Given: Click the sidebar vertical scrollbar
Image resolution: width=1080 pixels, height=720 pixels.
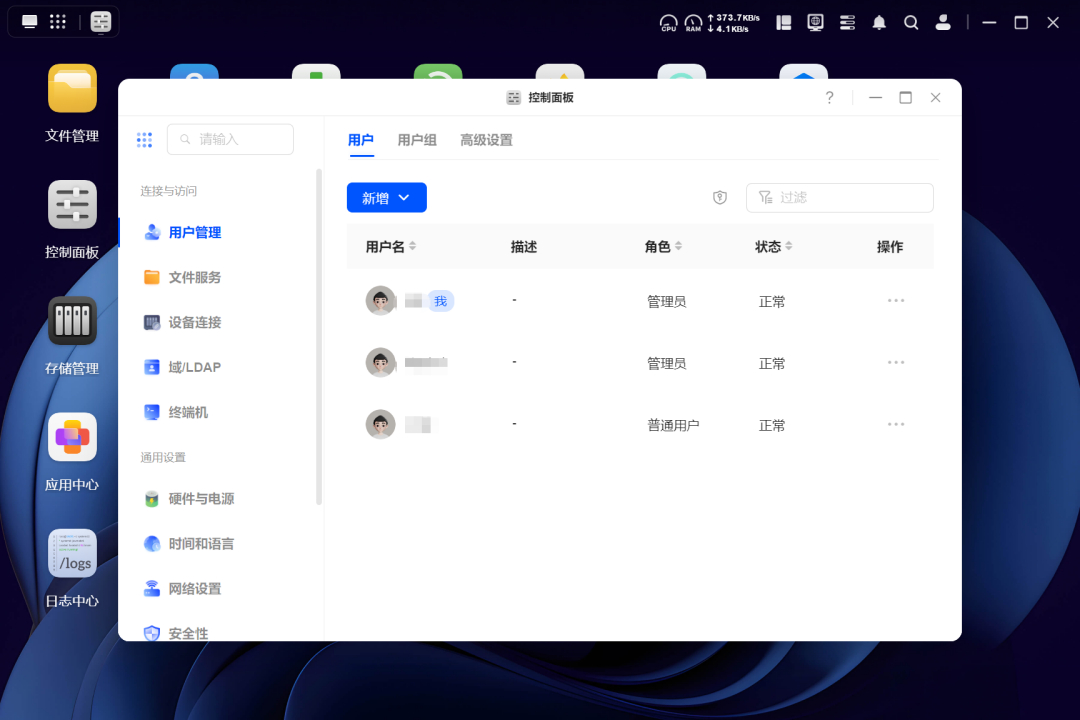Looking at the screenshot, I should click(x=319, y=336).
